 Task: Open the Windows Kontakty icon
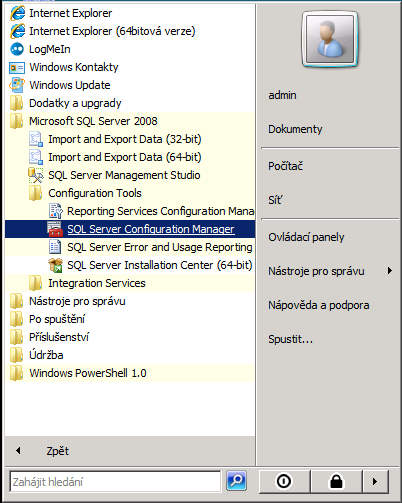point(17,67)
